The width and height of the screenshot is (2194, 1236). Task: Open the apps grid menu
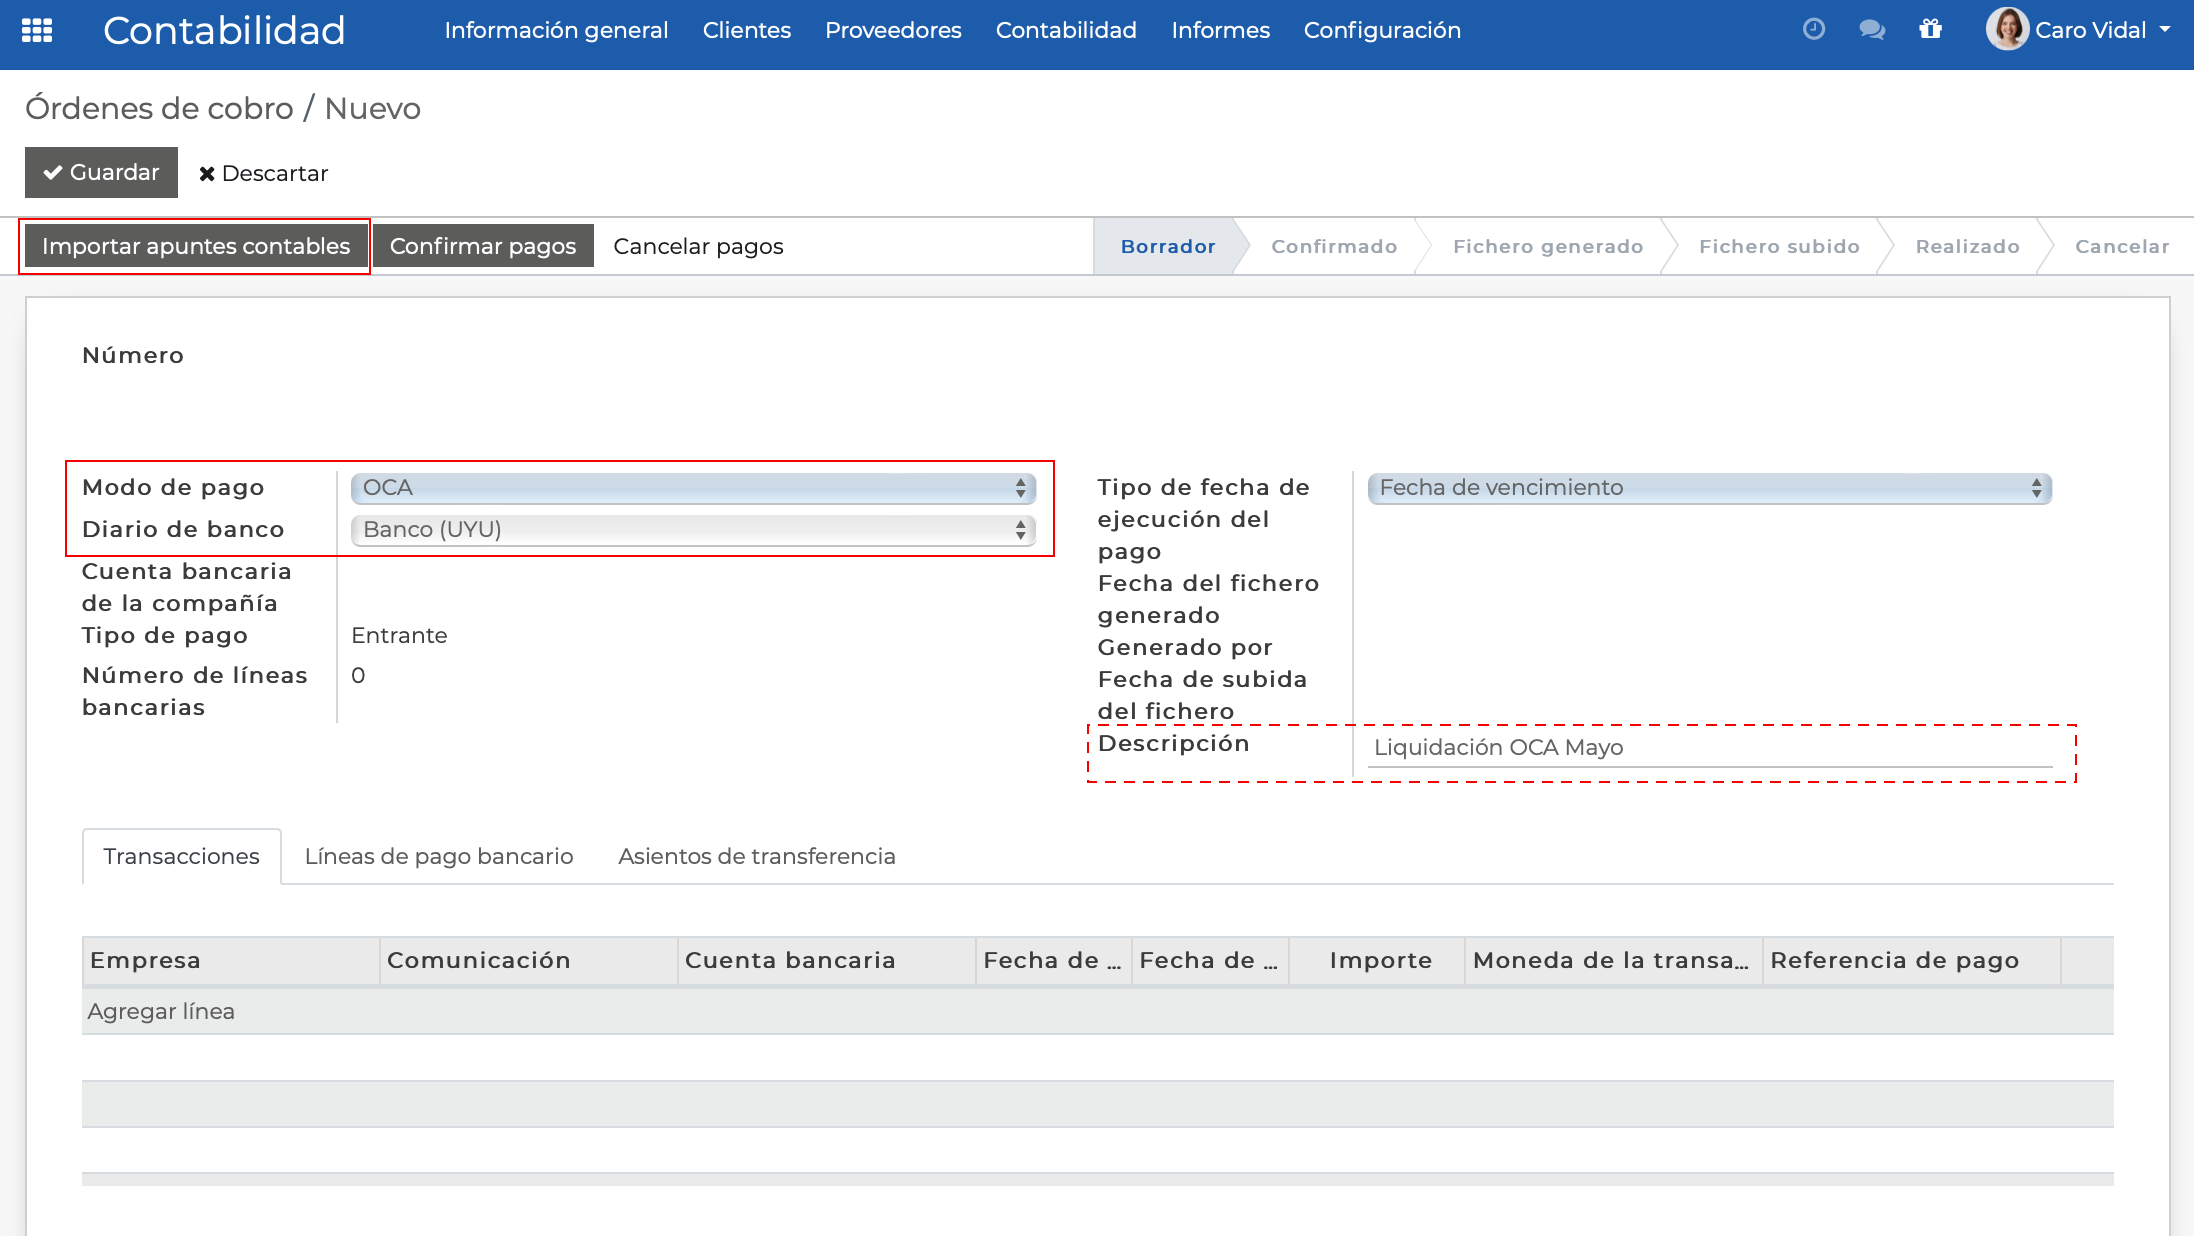tap(37, 30)
